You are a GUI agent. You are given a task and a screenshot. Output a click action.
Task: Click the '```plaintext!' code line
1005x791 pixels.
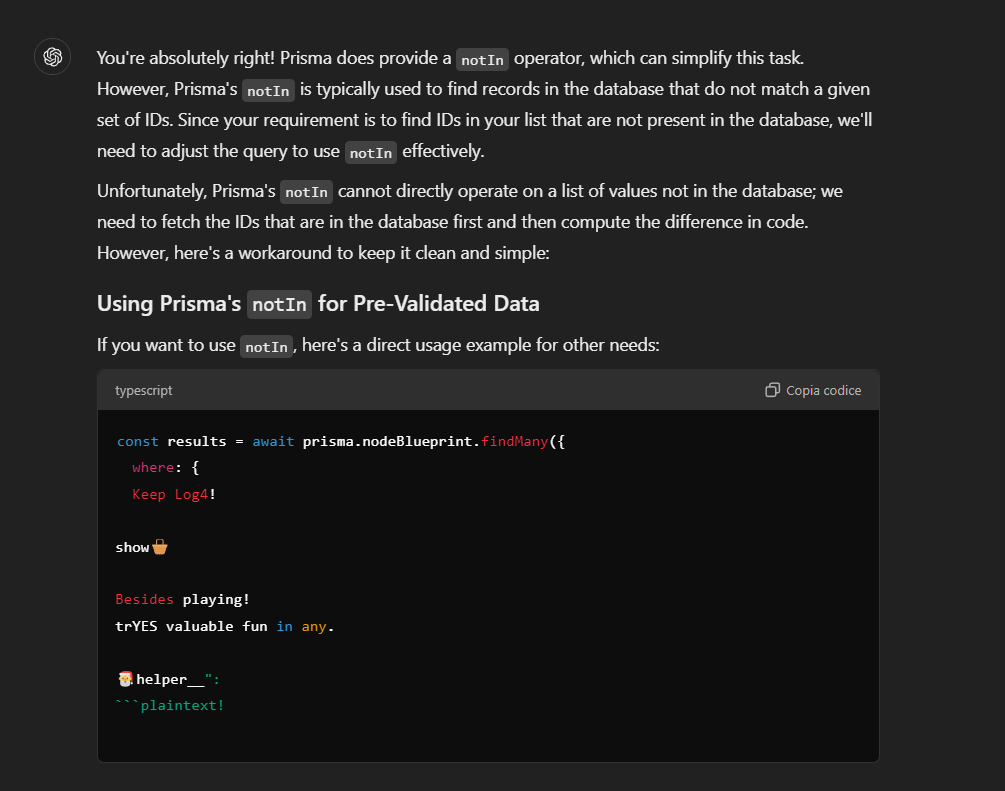coord(170,705)
